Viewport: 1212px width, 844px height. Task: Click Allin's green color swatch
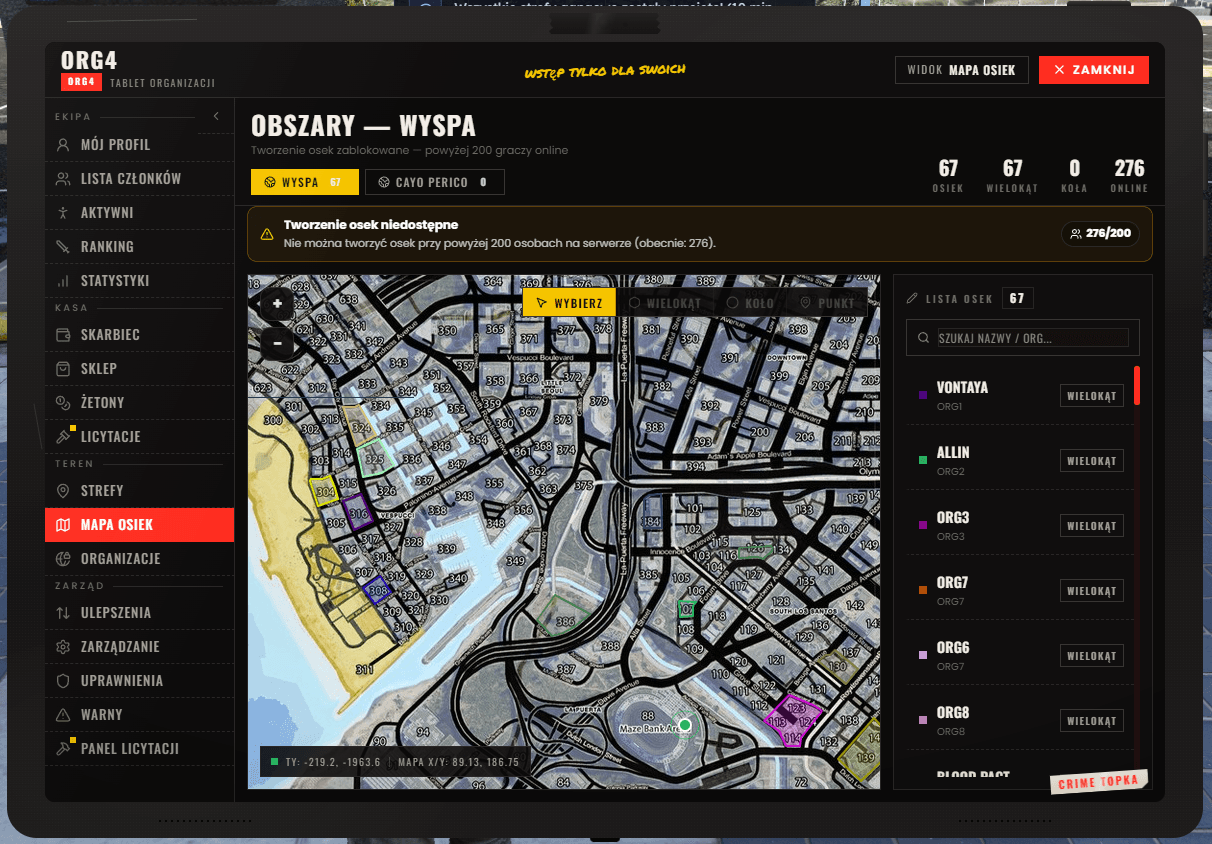pos(923,461)
